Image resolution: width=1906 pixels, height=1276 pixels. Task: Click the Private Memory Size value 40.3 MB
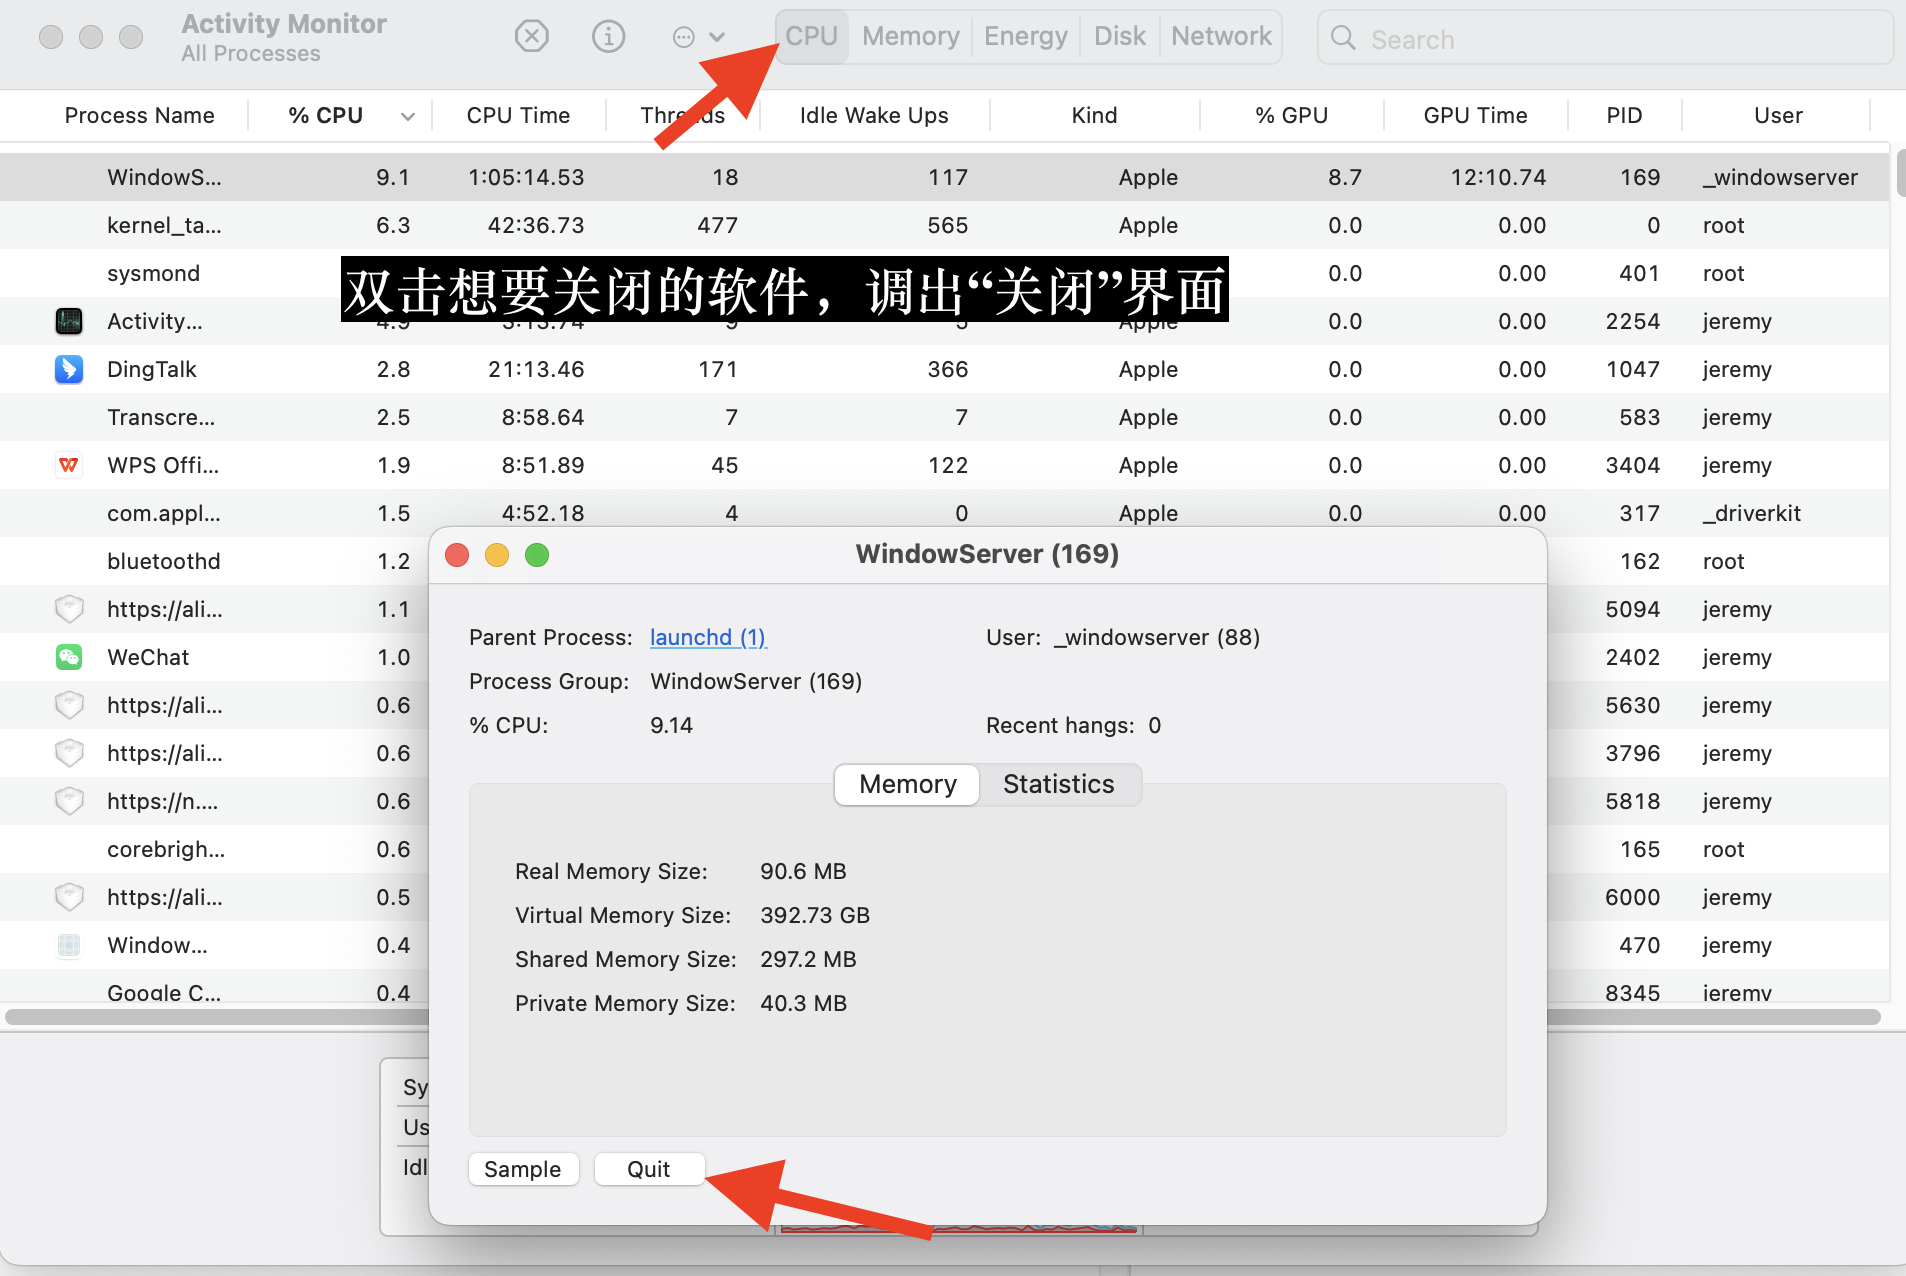[x=803, y=1003]
